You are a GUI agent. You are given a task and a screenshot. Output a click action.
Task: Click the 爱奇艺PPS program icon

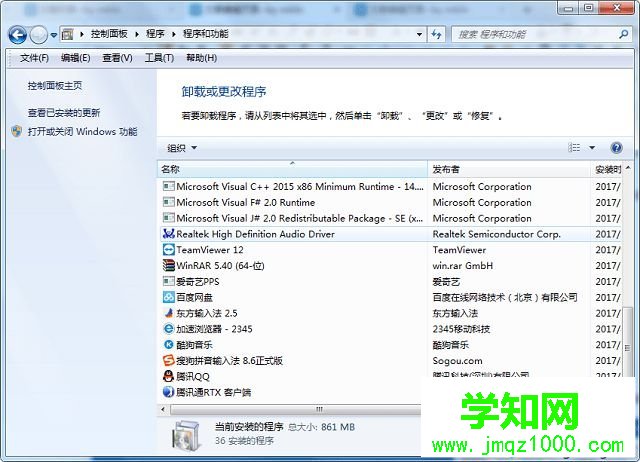169,282
